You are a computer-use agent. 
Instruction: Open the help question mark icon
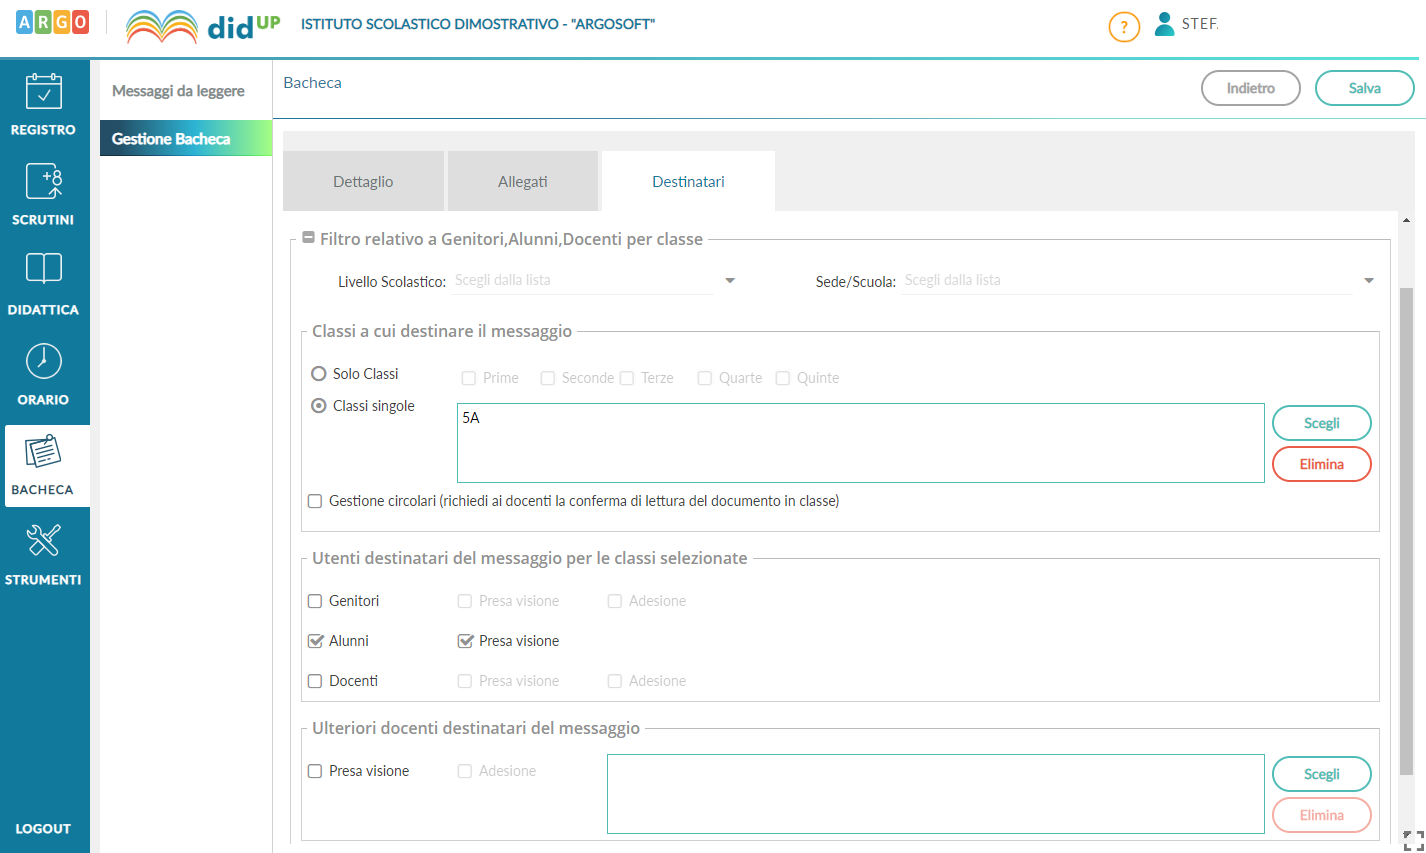(1124, 27)
